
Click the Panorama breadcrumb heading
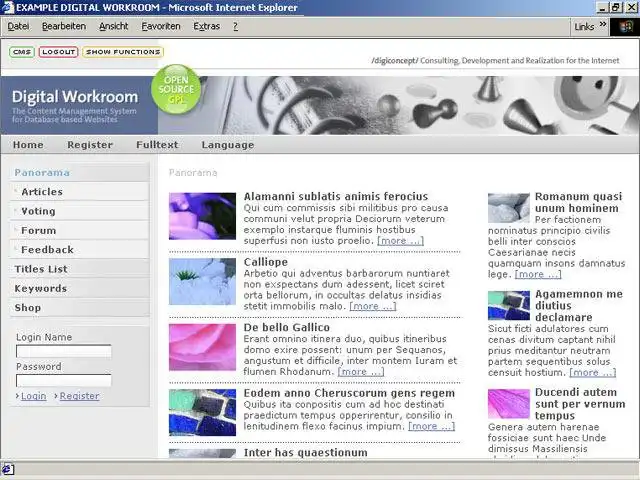193,173
